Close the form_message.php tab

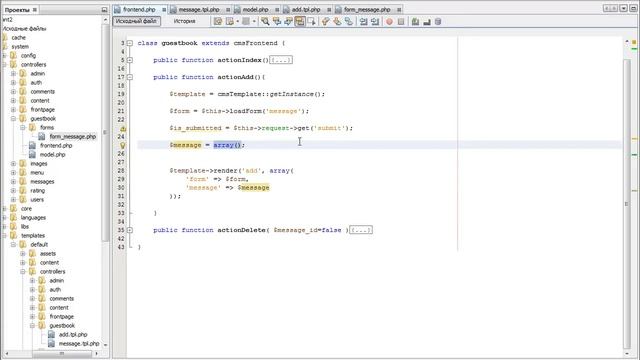(x=399, y=9)
